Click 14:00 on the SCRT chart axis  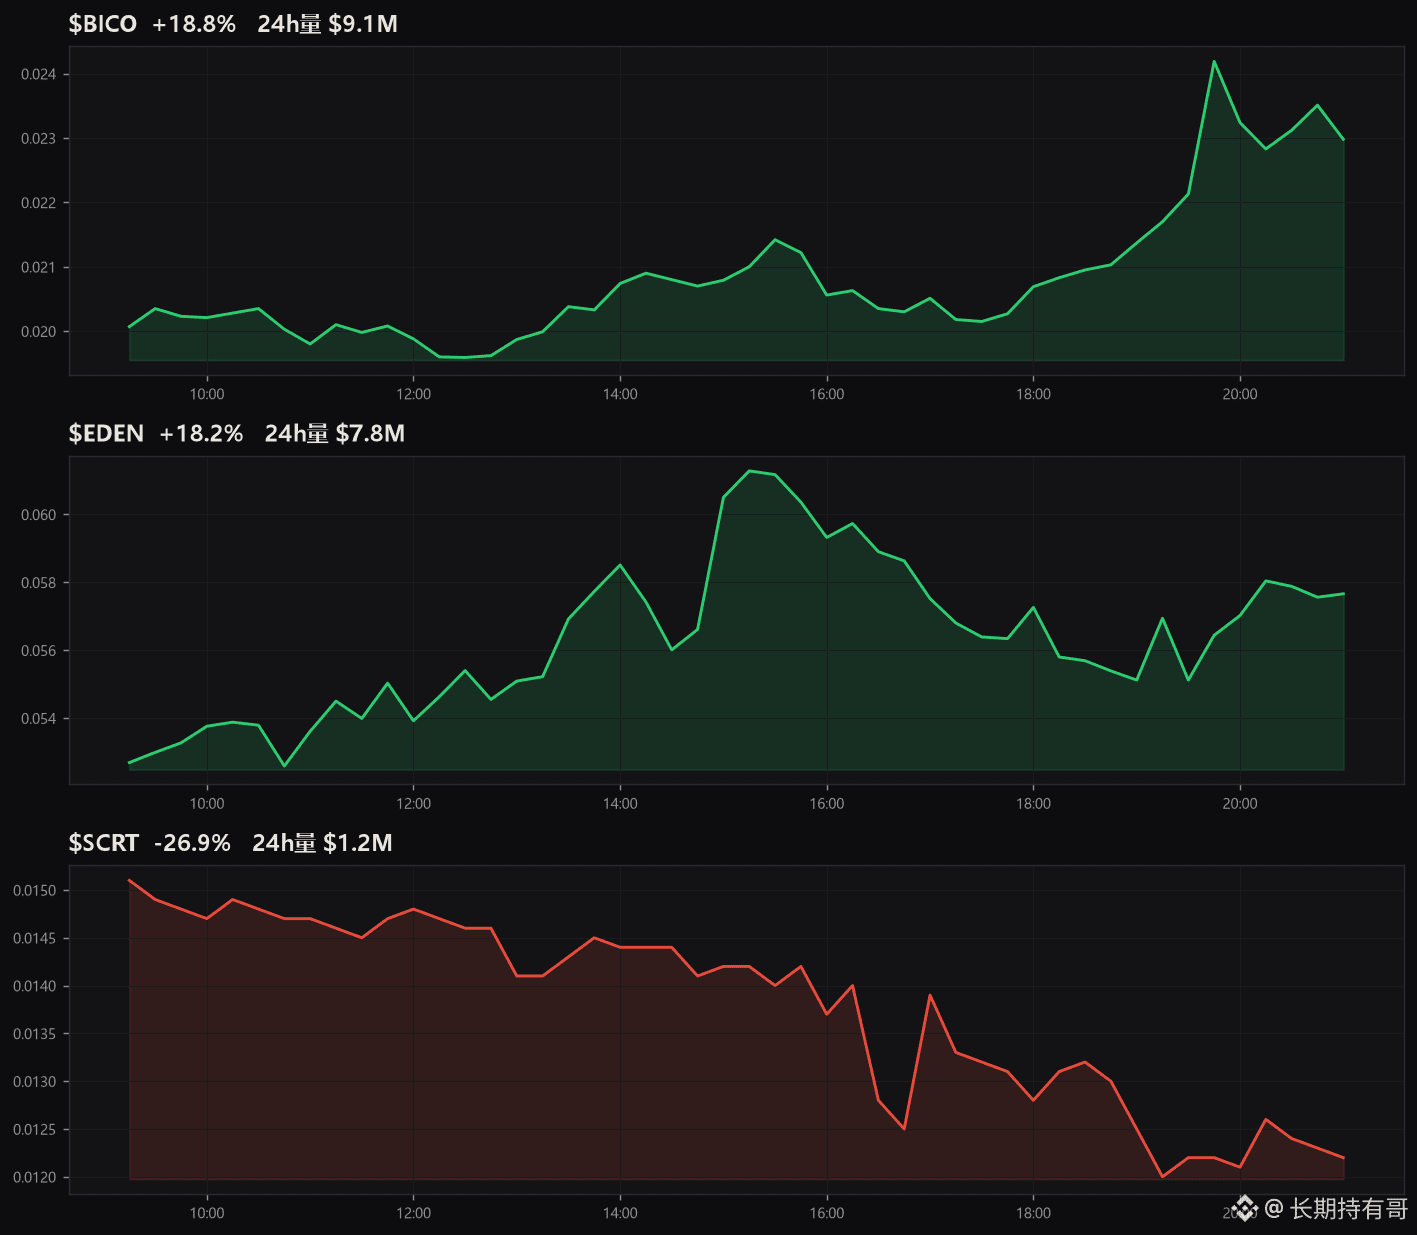pyautogui.click(x=620, y=1213)
